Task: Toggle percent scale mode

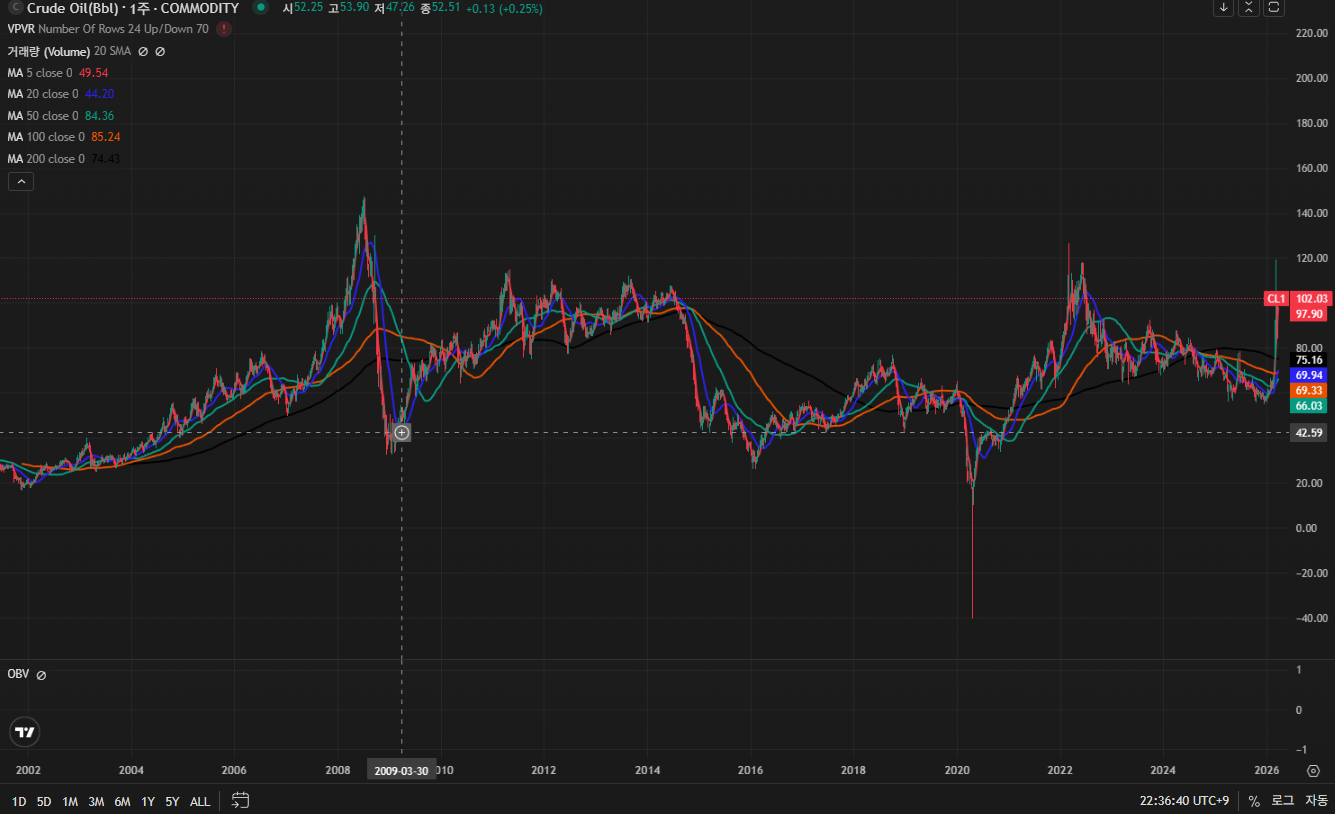Action: pyautogui.click(x=1254, y=801)
